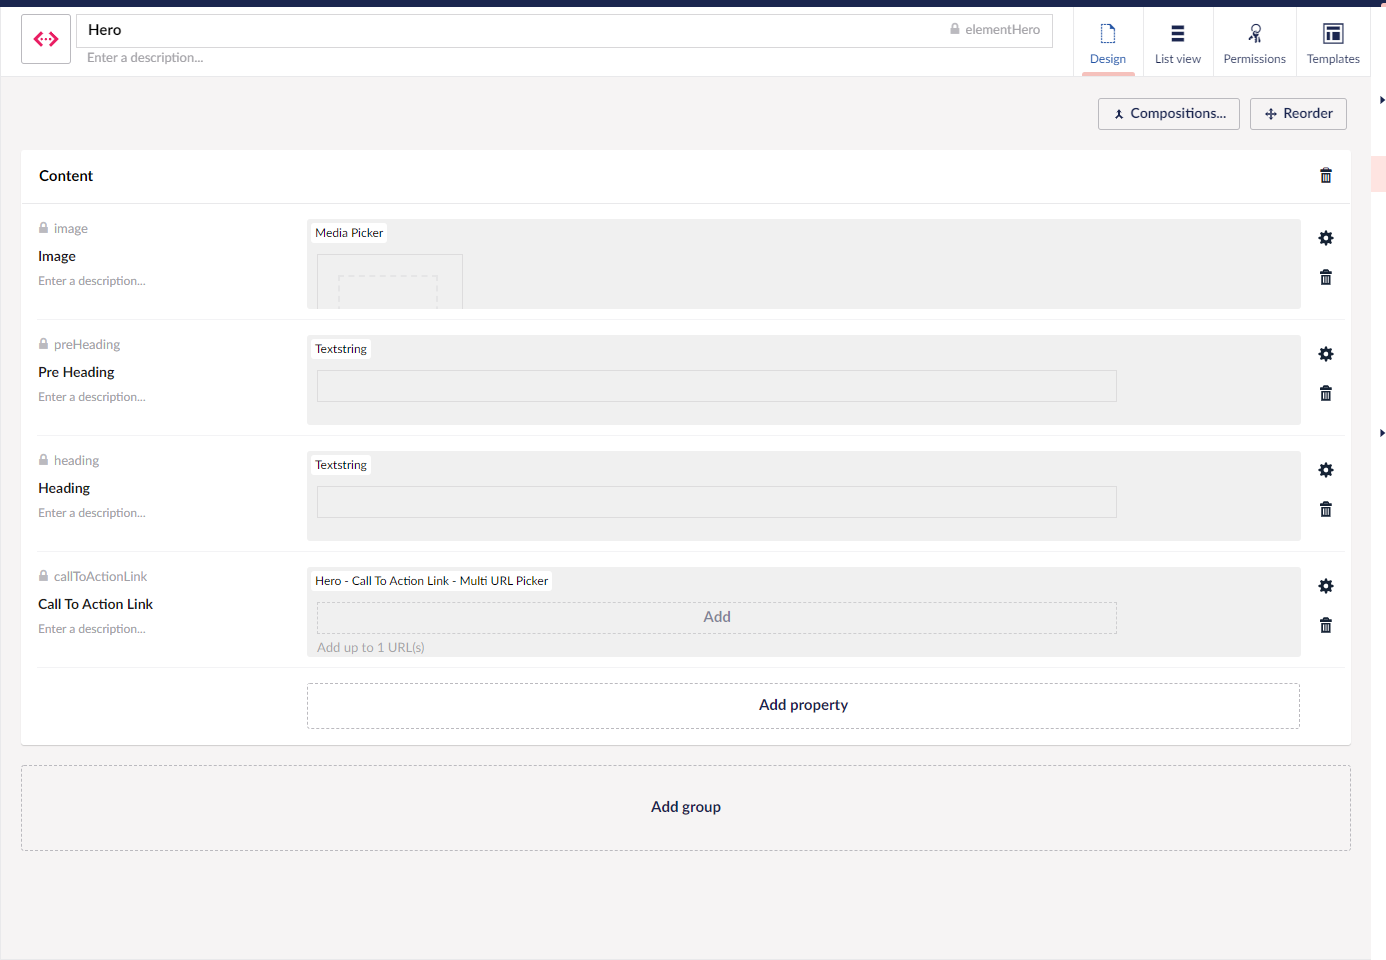The image size is (1386, 960).
Task: Delete the Pre Heading property
Action: tap(1326, 394)
